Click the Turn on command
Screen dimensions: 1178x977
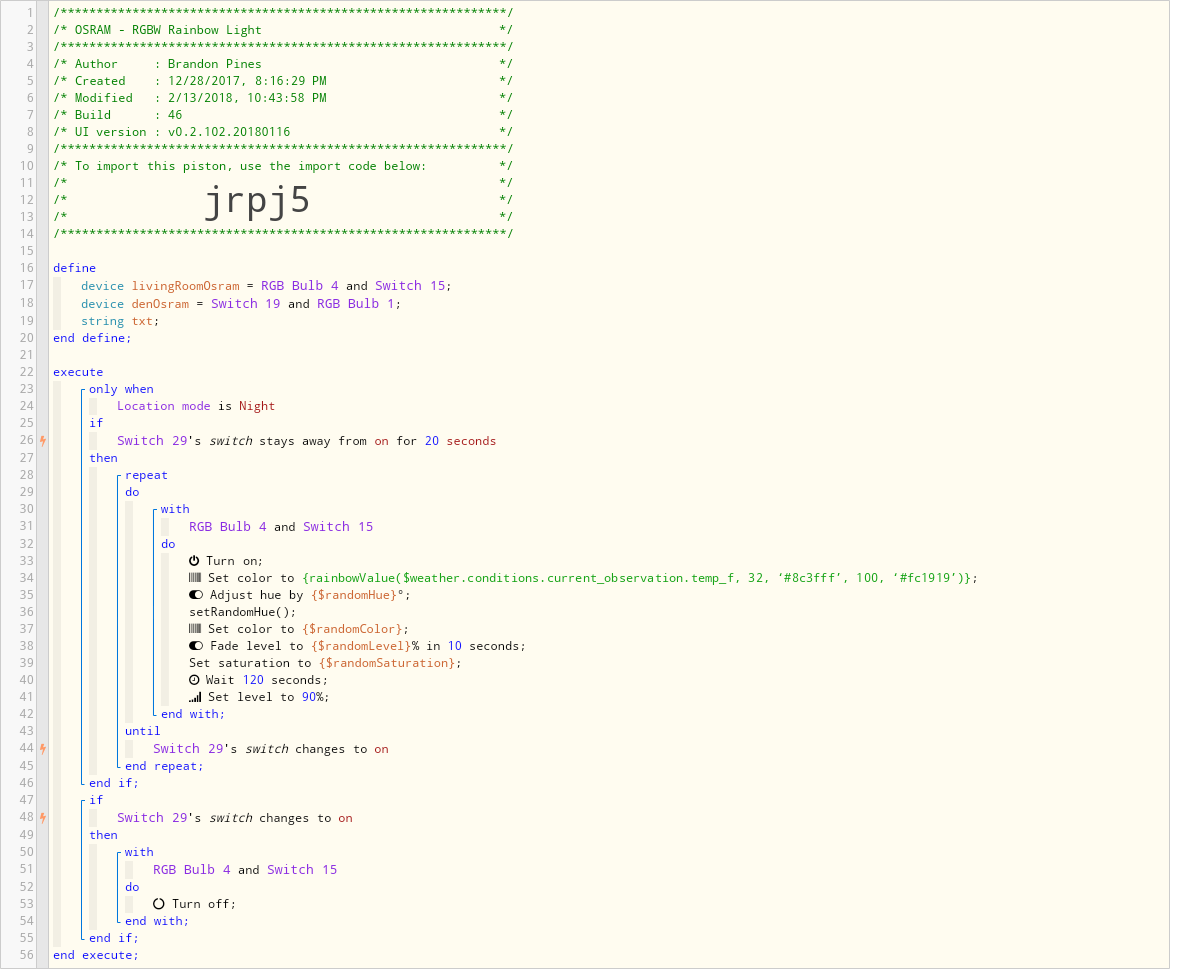[234, 561]
